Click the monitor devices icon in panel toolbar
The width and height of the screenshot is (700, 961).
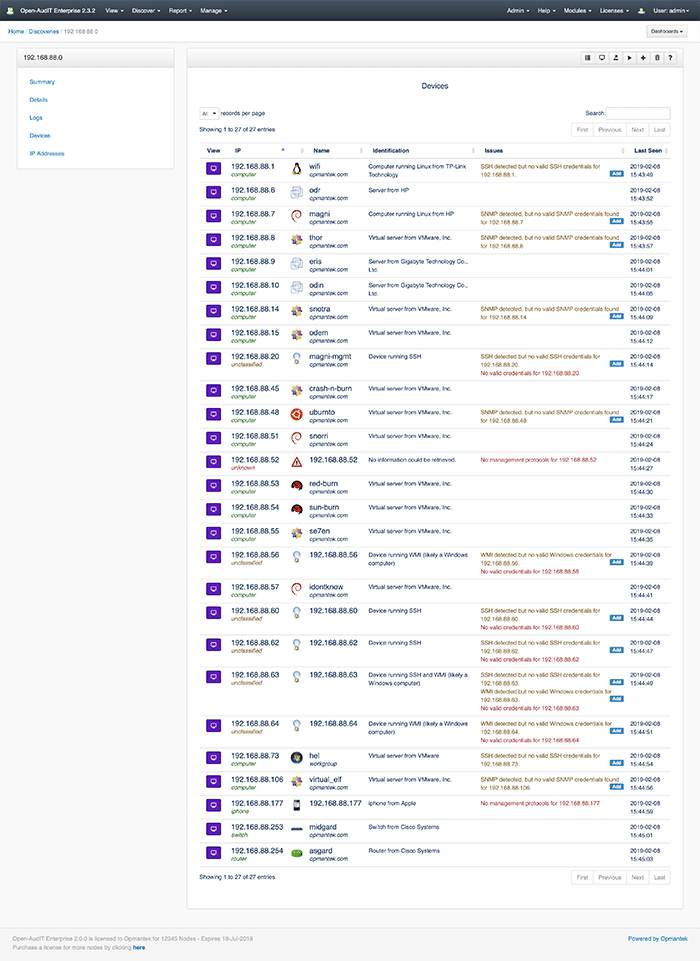(602, 58)
